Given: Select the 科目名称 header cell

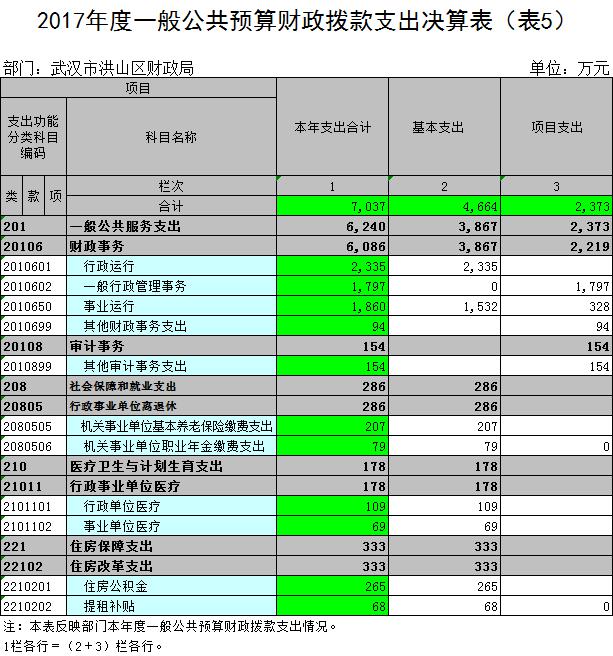Looking at the screenshot, I should pos(171,136).
